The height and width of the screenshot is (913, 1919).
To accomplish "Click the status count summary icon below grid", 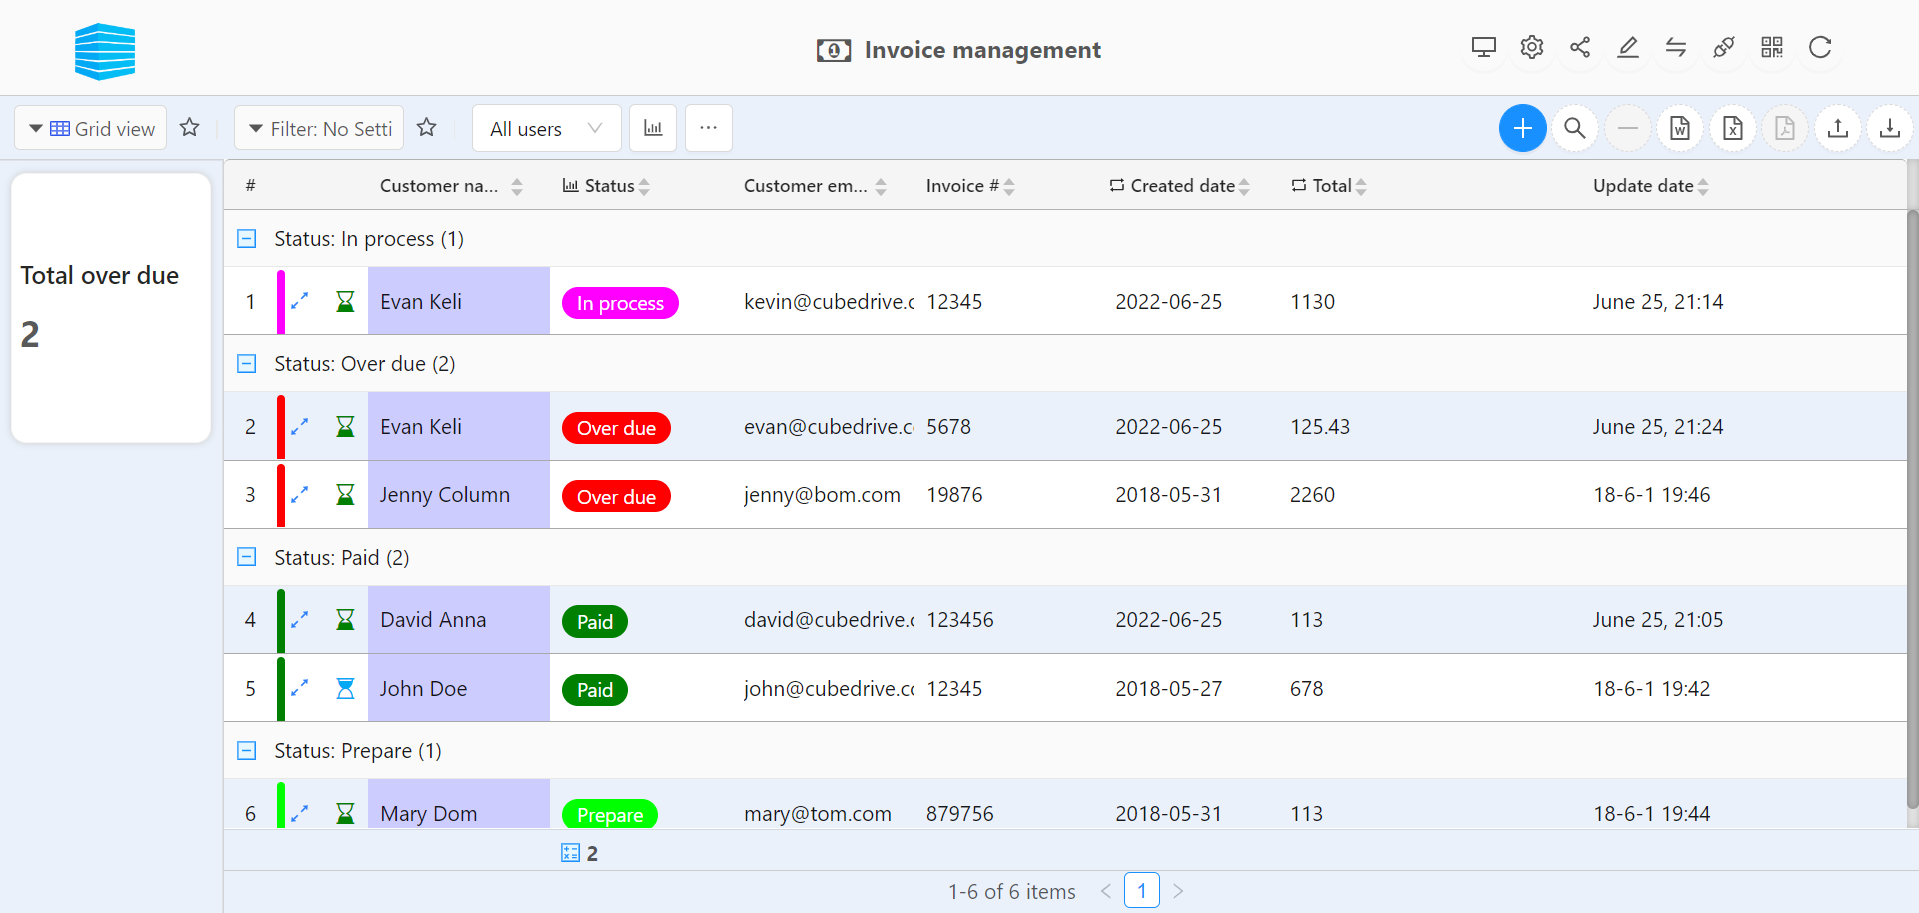I will 570,853.
